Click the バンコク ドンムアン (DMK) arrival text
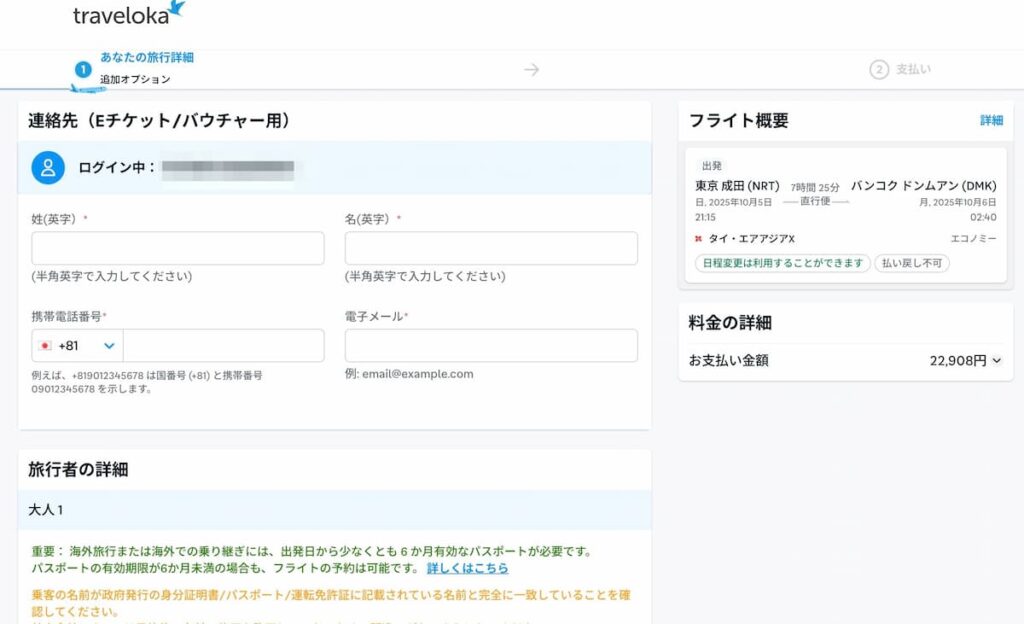The image size is (1024, 624). coord(923,186)
